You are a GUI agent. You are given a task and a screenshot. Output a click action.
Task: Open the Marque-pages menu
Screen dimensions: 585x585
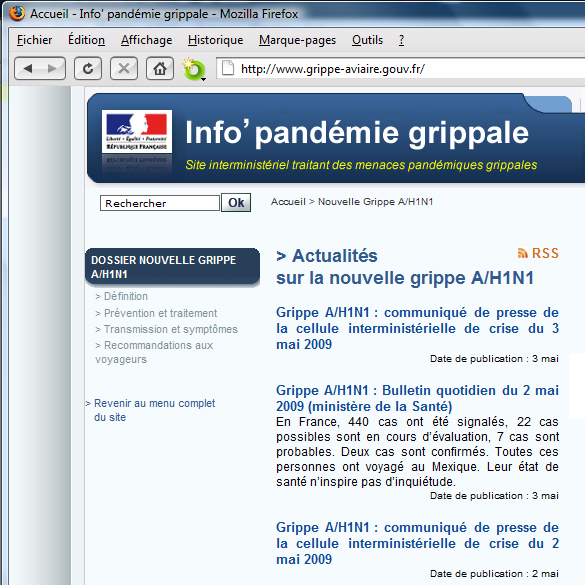click(x=297, y=40)
